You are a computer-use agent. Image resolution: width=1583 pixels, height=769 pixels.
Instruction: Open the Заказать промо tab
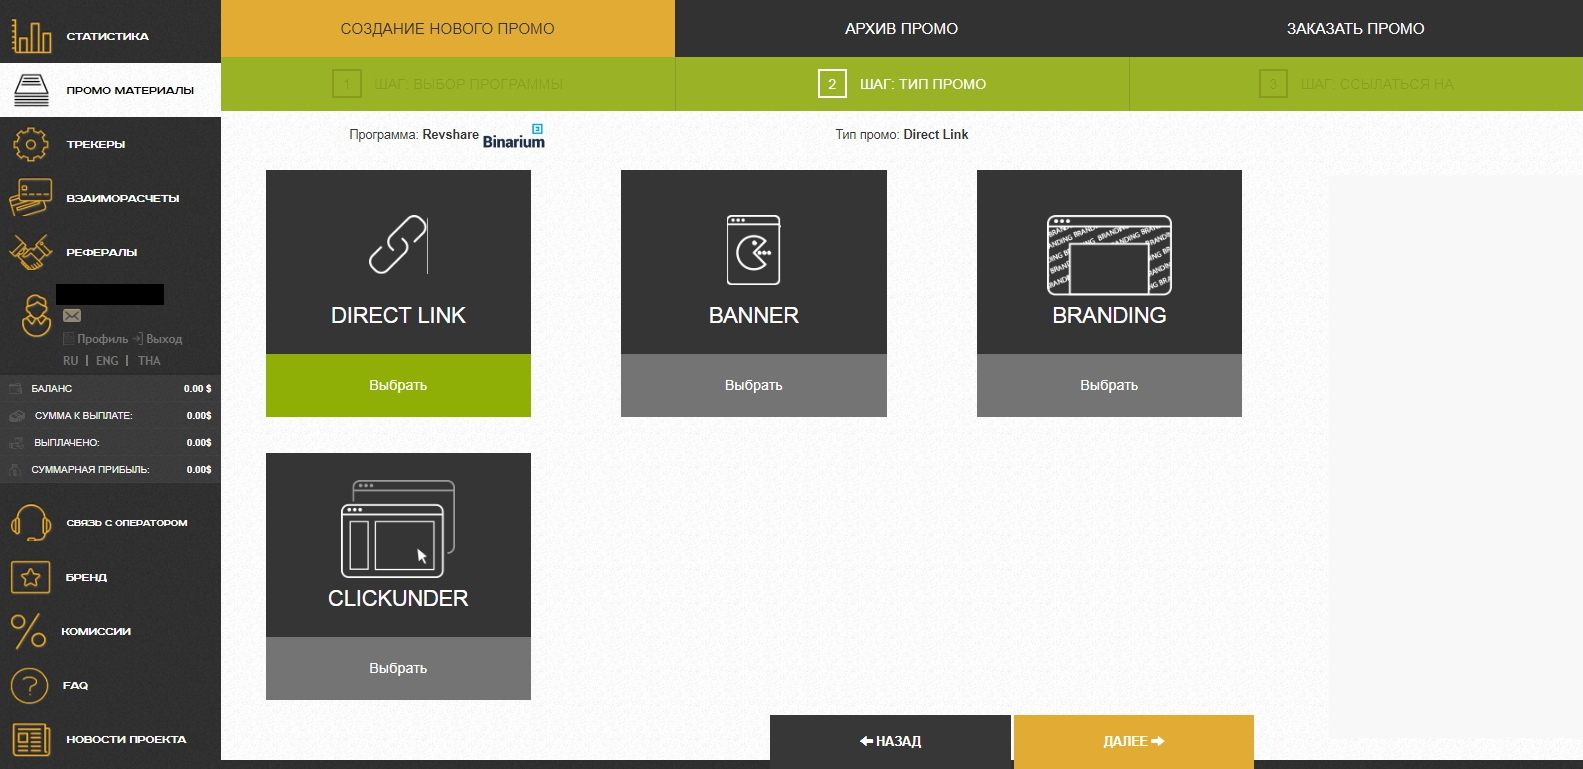click(x=1355, y=28)
